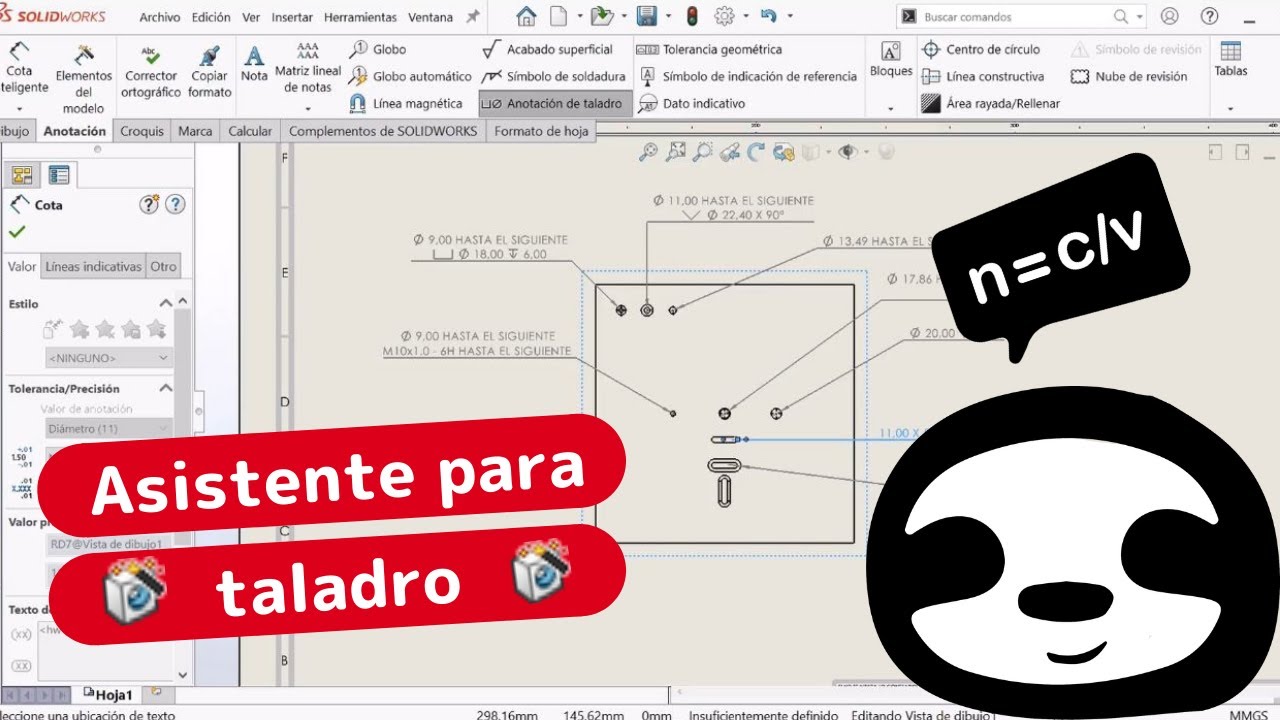Click the MMGS units status entry
1280x720 pixels.
[1247, 715]
